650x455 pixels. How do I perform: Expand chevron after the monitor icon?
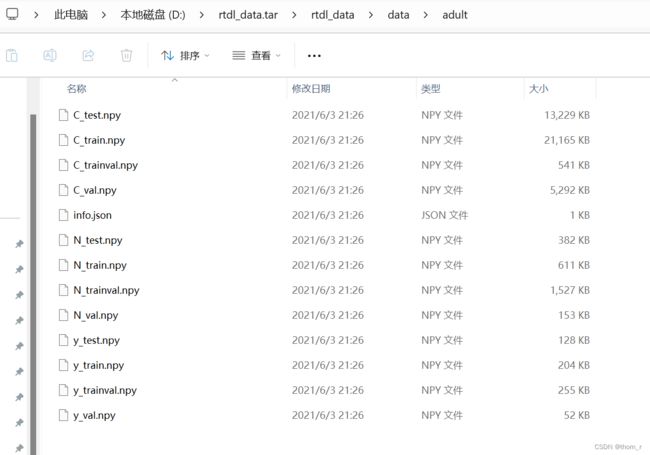point(36,15)
